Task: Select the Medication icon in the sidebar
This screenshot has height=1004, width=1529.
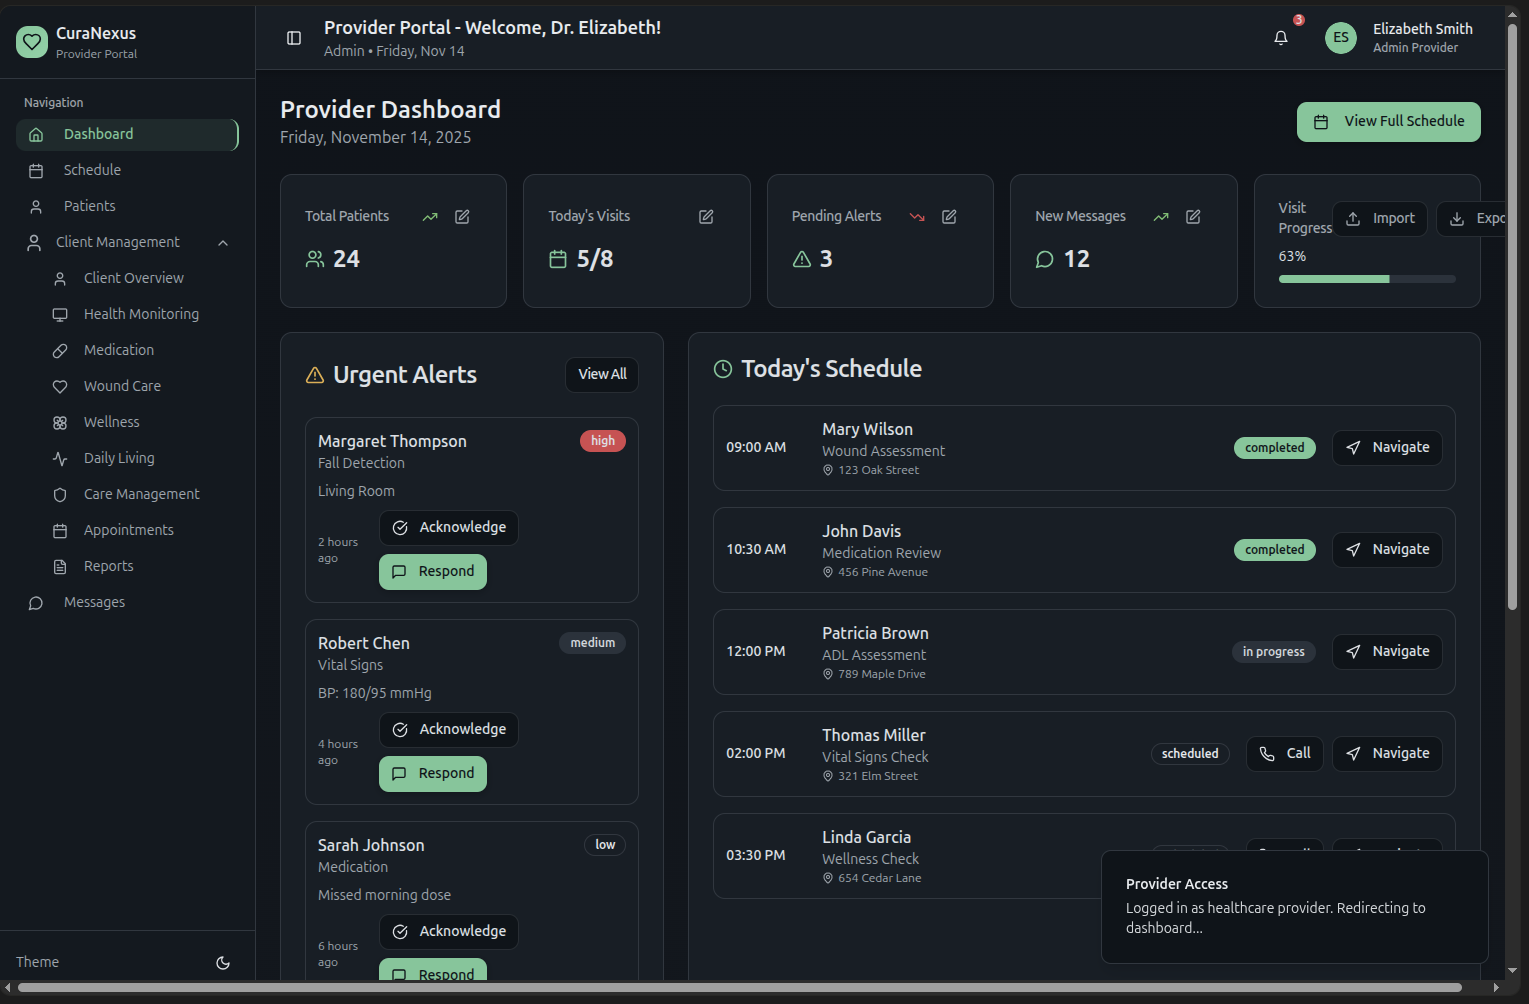Action: point(61,350)
